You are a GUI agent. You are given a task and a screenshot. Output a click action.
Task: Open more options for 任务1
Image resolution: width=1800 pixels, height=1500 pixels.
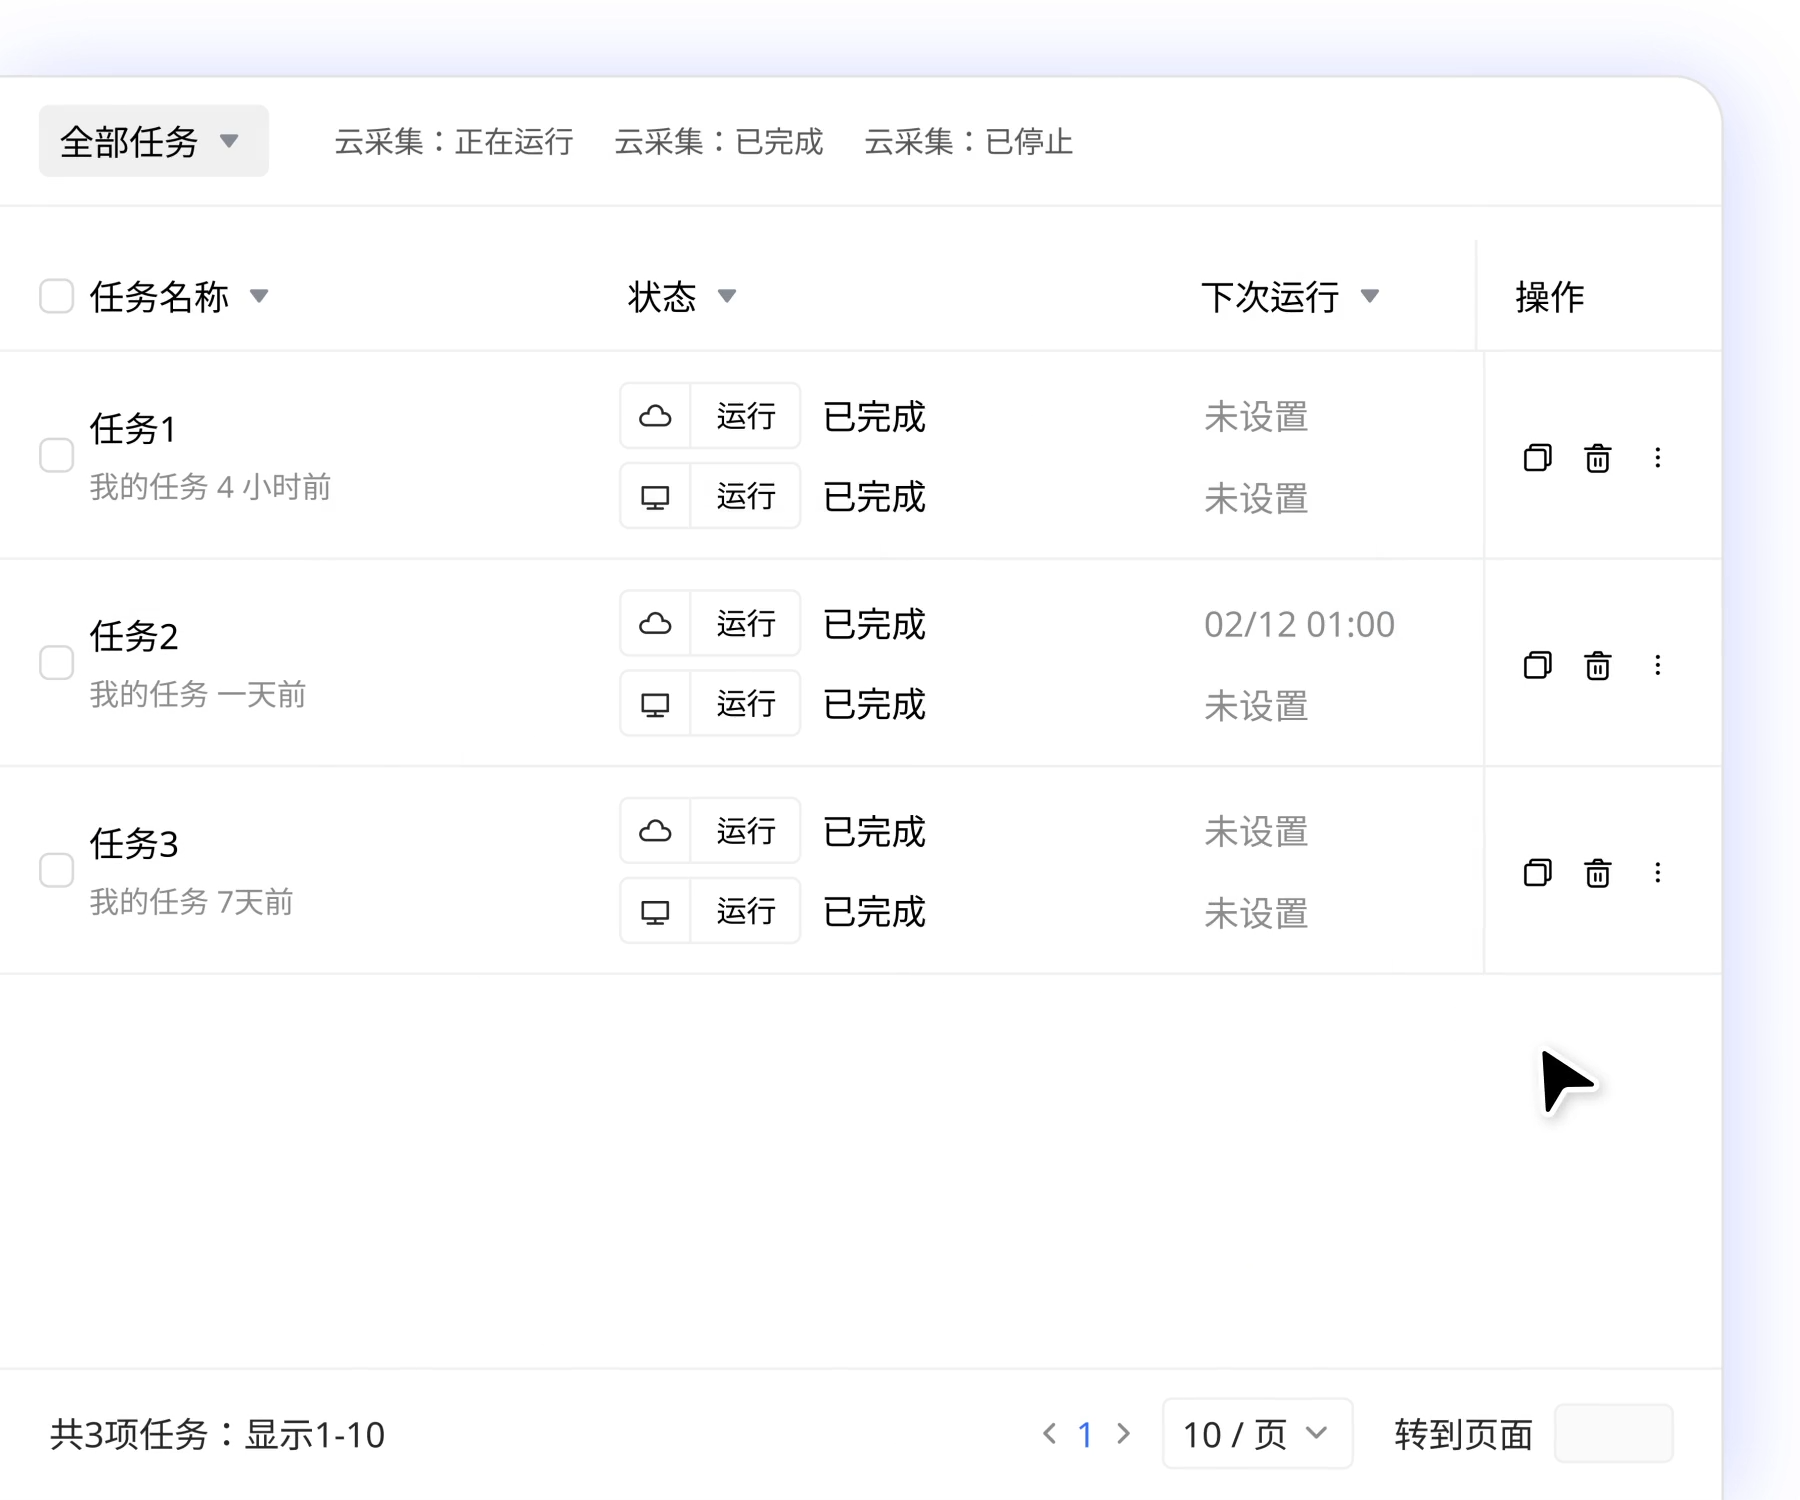[1658, 458]
